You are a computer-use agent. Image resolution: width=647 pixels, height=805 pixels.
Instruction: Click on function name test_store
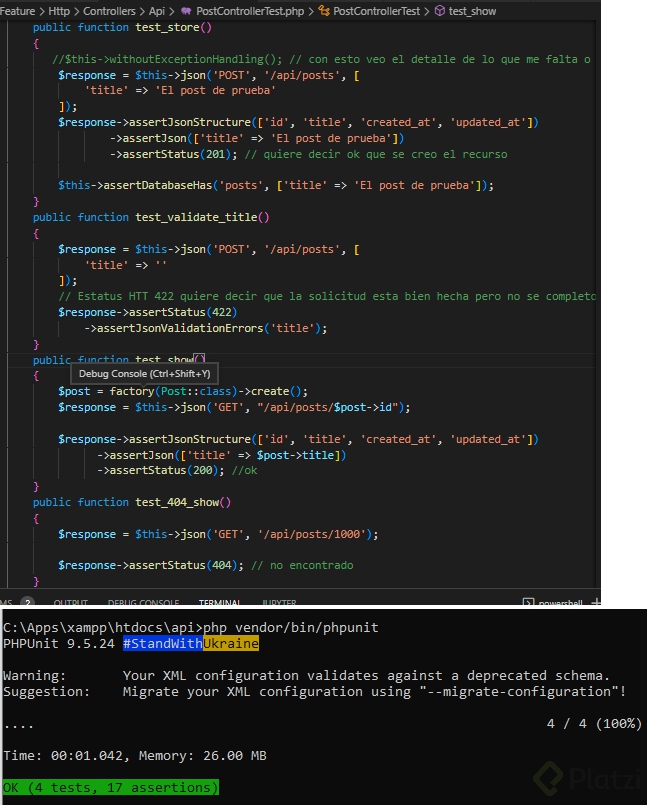point(167,27)
